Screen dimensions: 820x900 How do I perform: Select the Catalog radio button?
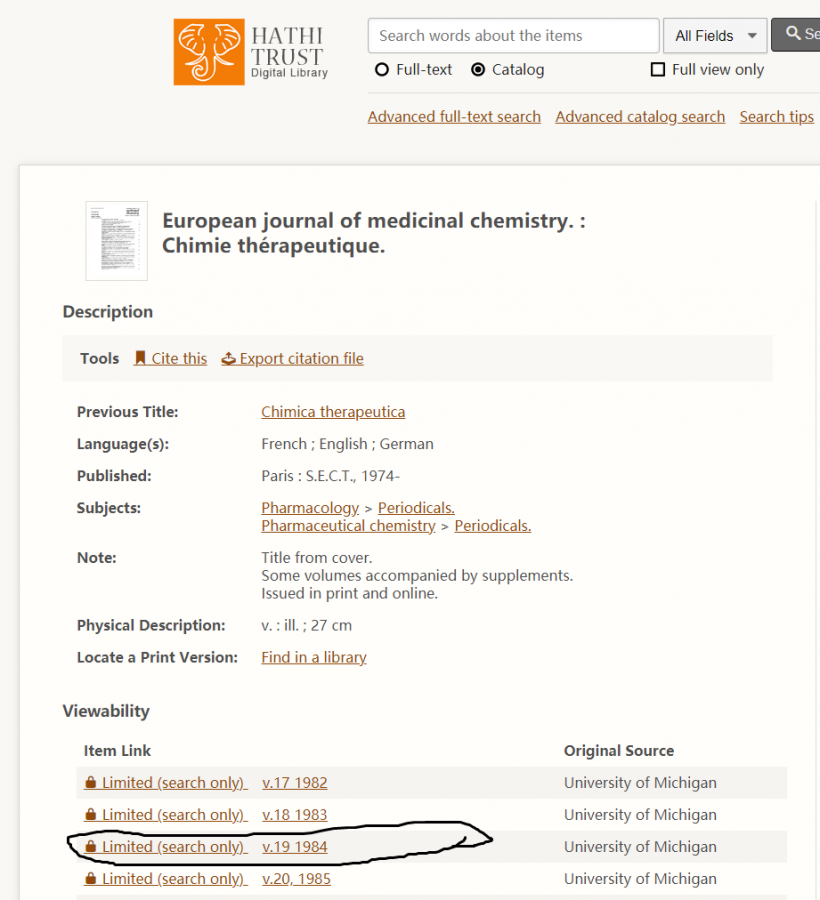pyautogui.click(x=478, y=70)
